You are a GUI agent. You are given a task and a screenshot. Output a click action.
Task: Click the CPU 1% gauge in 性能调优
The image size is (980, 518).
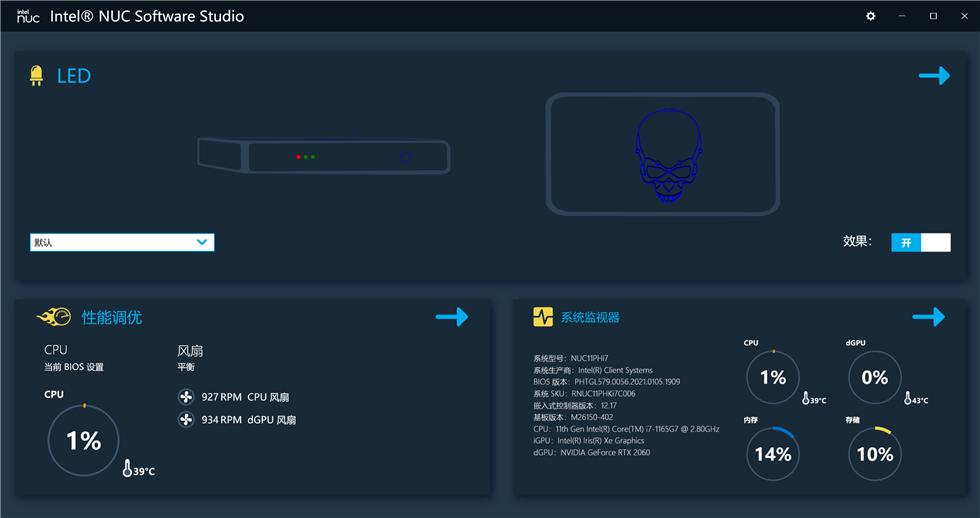(84, 441)
